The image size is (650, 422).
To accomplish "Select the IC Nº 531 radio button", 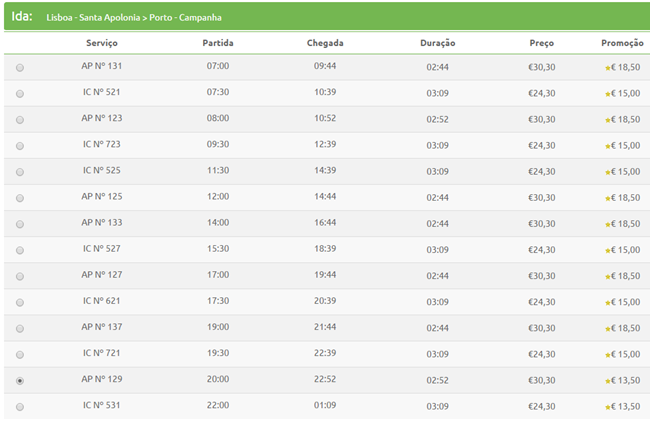I will pyautogui.click(x=19, y=407).
